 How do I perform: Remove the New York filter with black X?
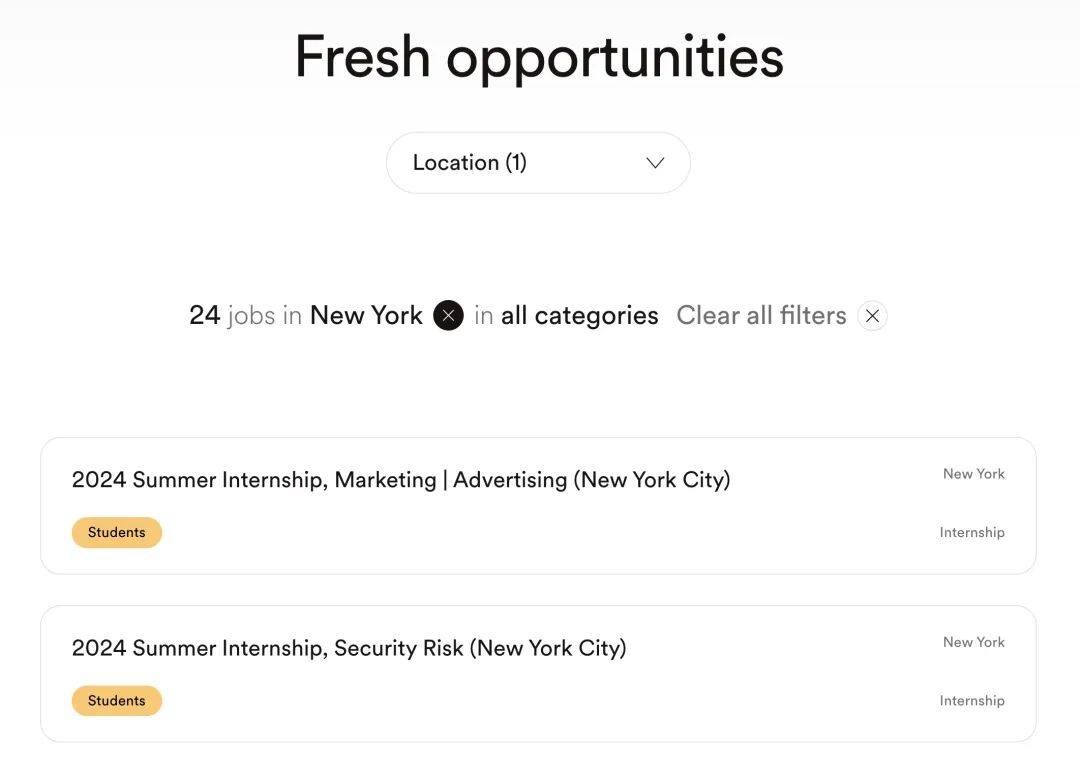pos(448,316)
